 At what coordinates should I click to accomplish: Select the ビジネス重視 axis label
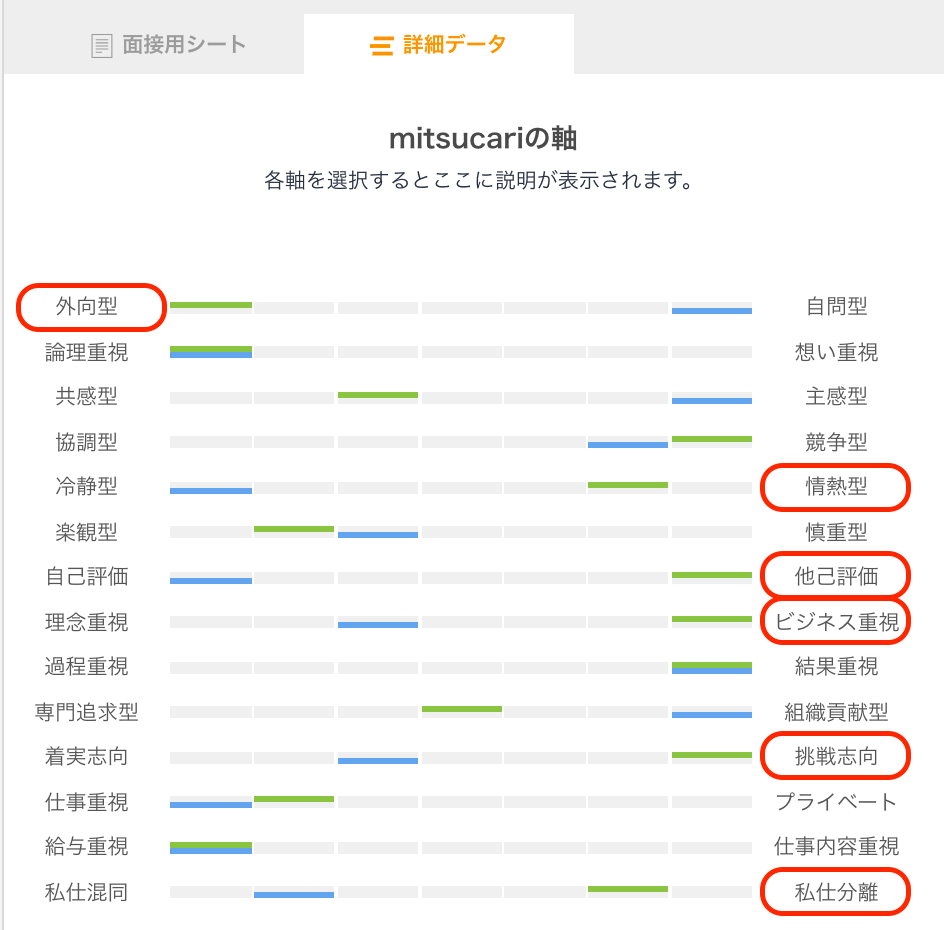tap(835, 621)
